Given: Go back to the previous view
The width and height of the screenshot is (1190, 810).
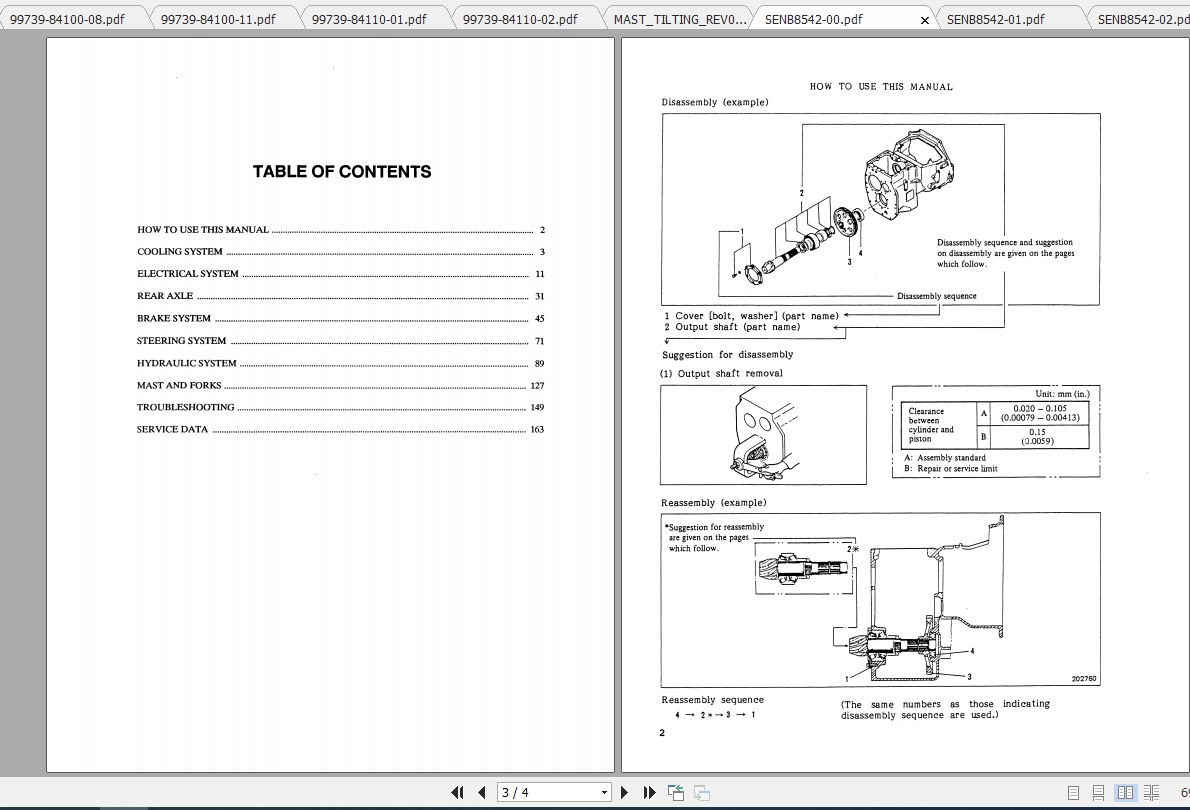Looking at the screenshot, I should click(675, 792).
